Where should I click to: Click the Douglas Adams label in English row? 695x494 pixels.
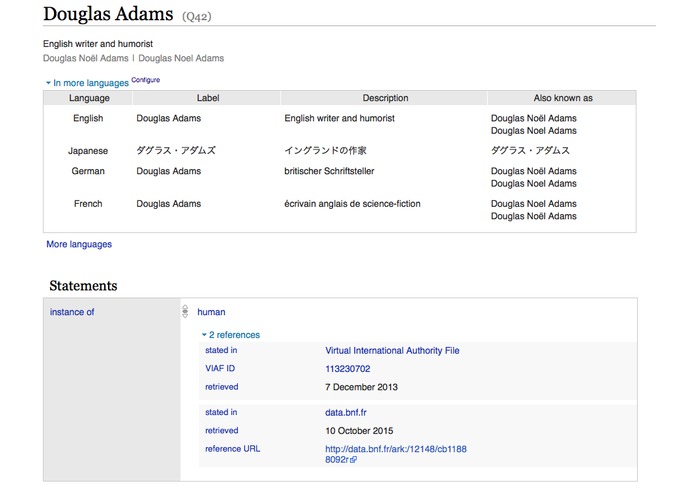click(168, 118)
